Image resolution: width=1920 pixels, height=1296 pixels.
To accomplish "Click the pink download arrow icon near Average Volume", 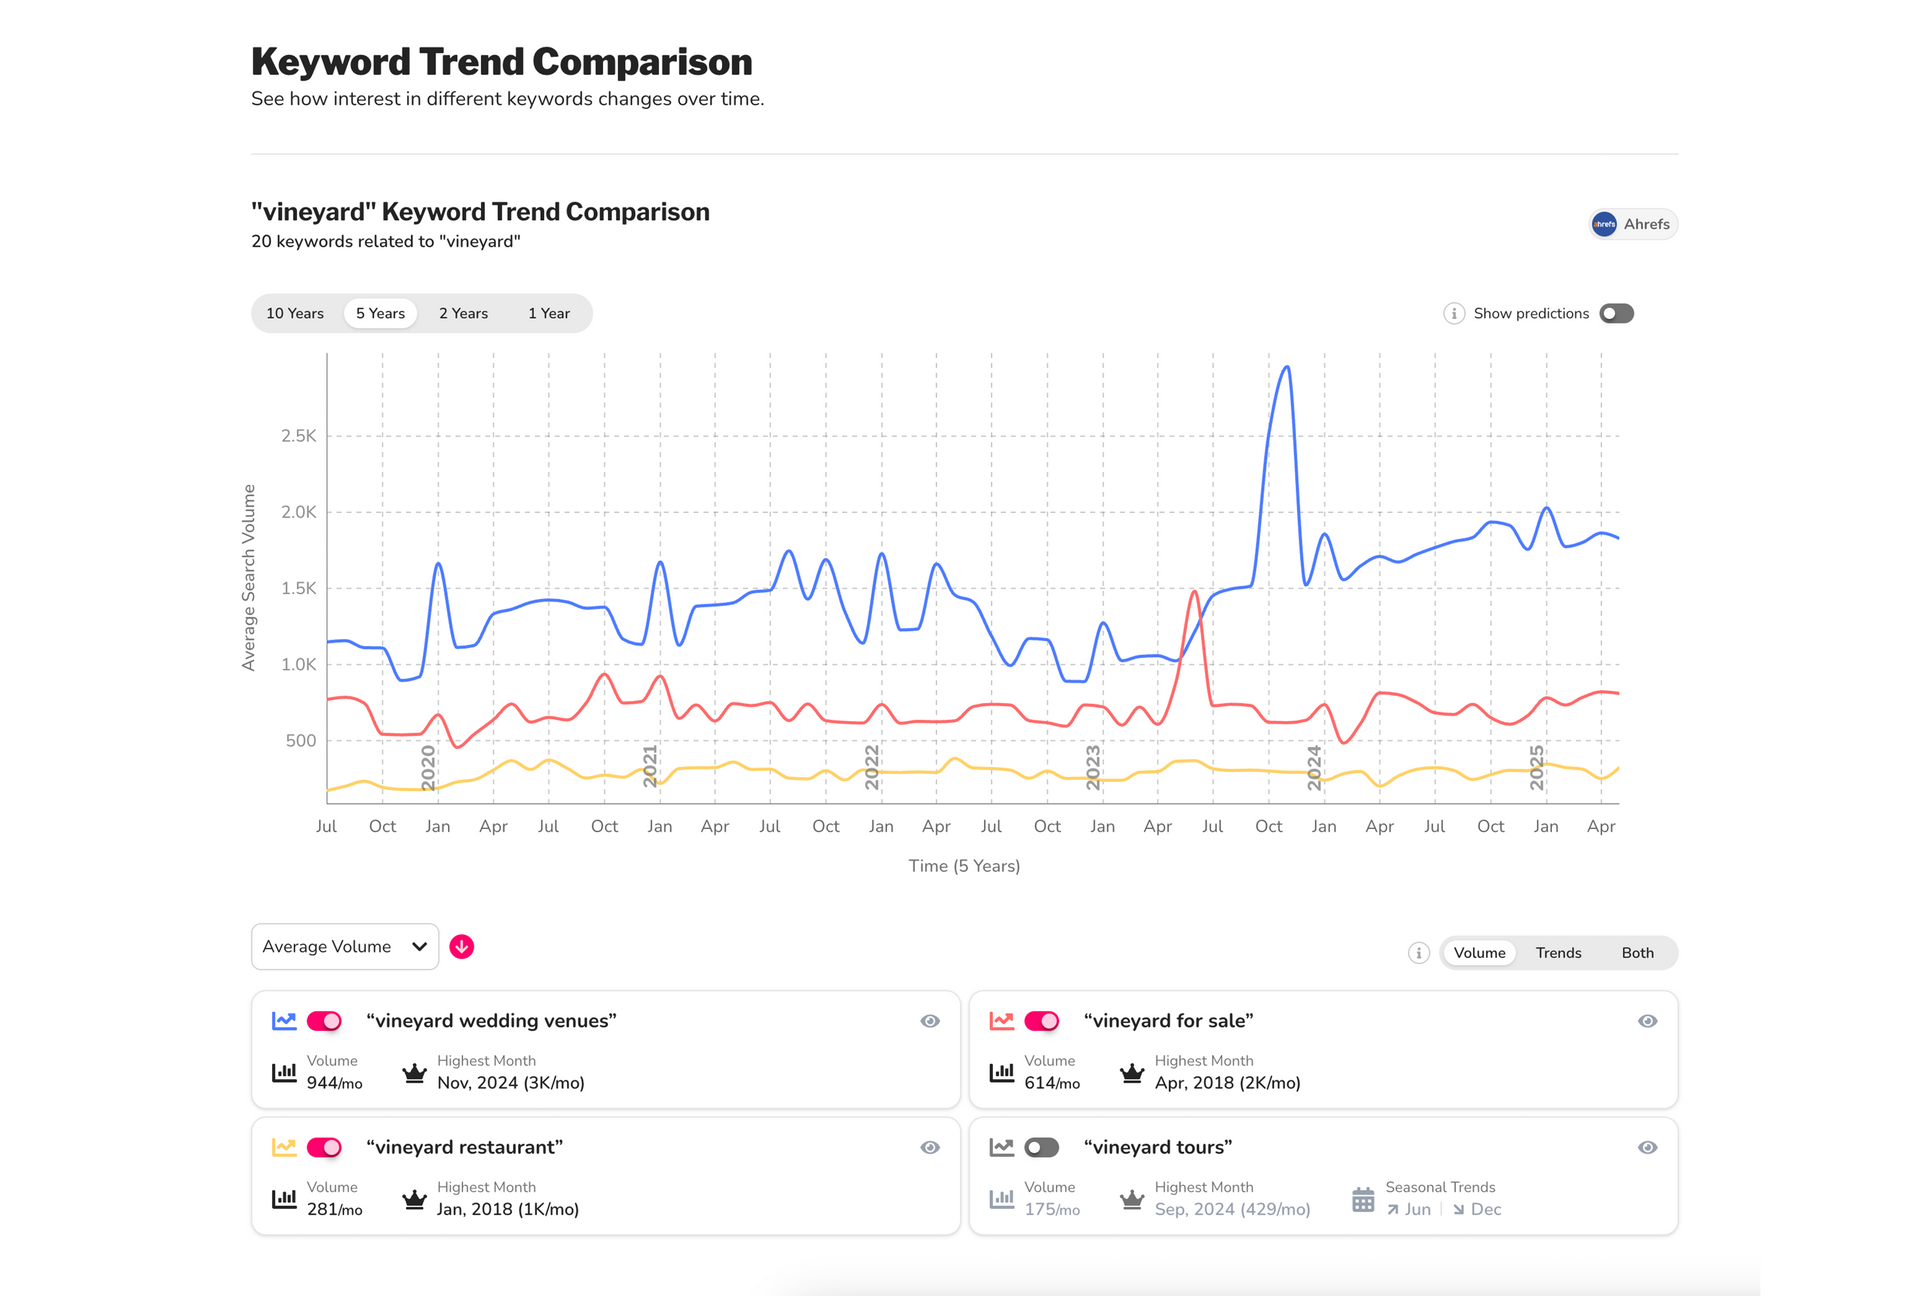I will [462, 946].
